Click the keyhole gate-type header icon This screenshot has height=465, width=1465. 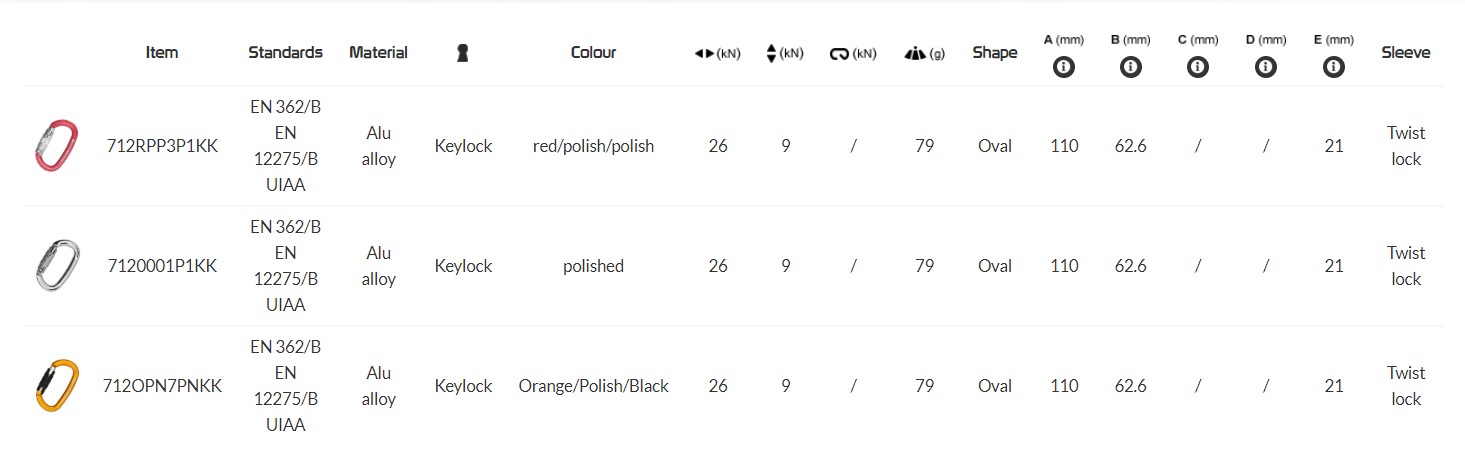click(x=462, y=53)
